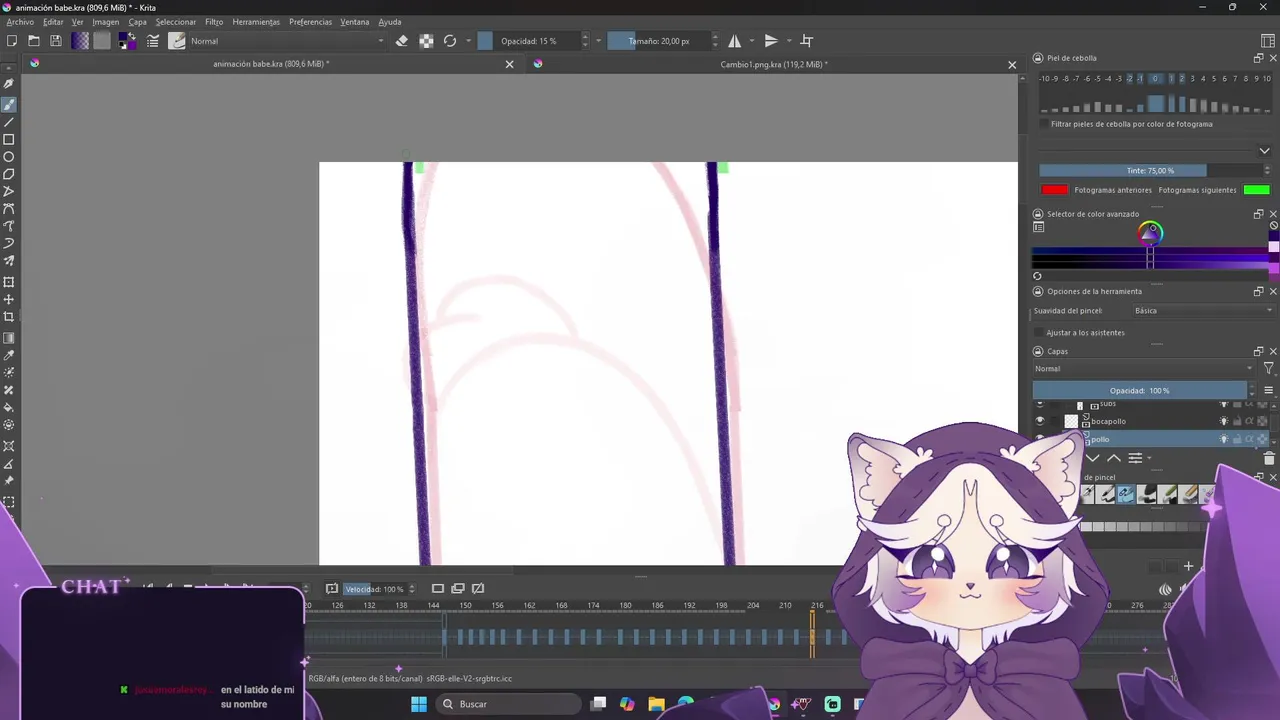Image resolution: width=1280 pixels, height=720 pixels.
Task: Toggle horizontal mirror tool
Action: 735,41
